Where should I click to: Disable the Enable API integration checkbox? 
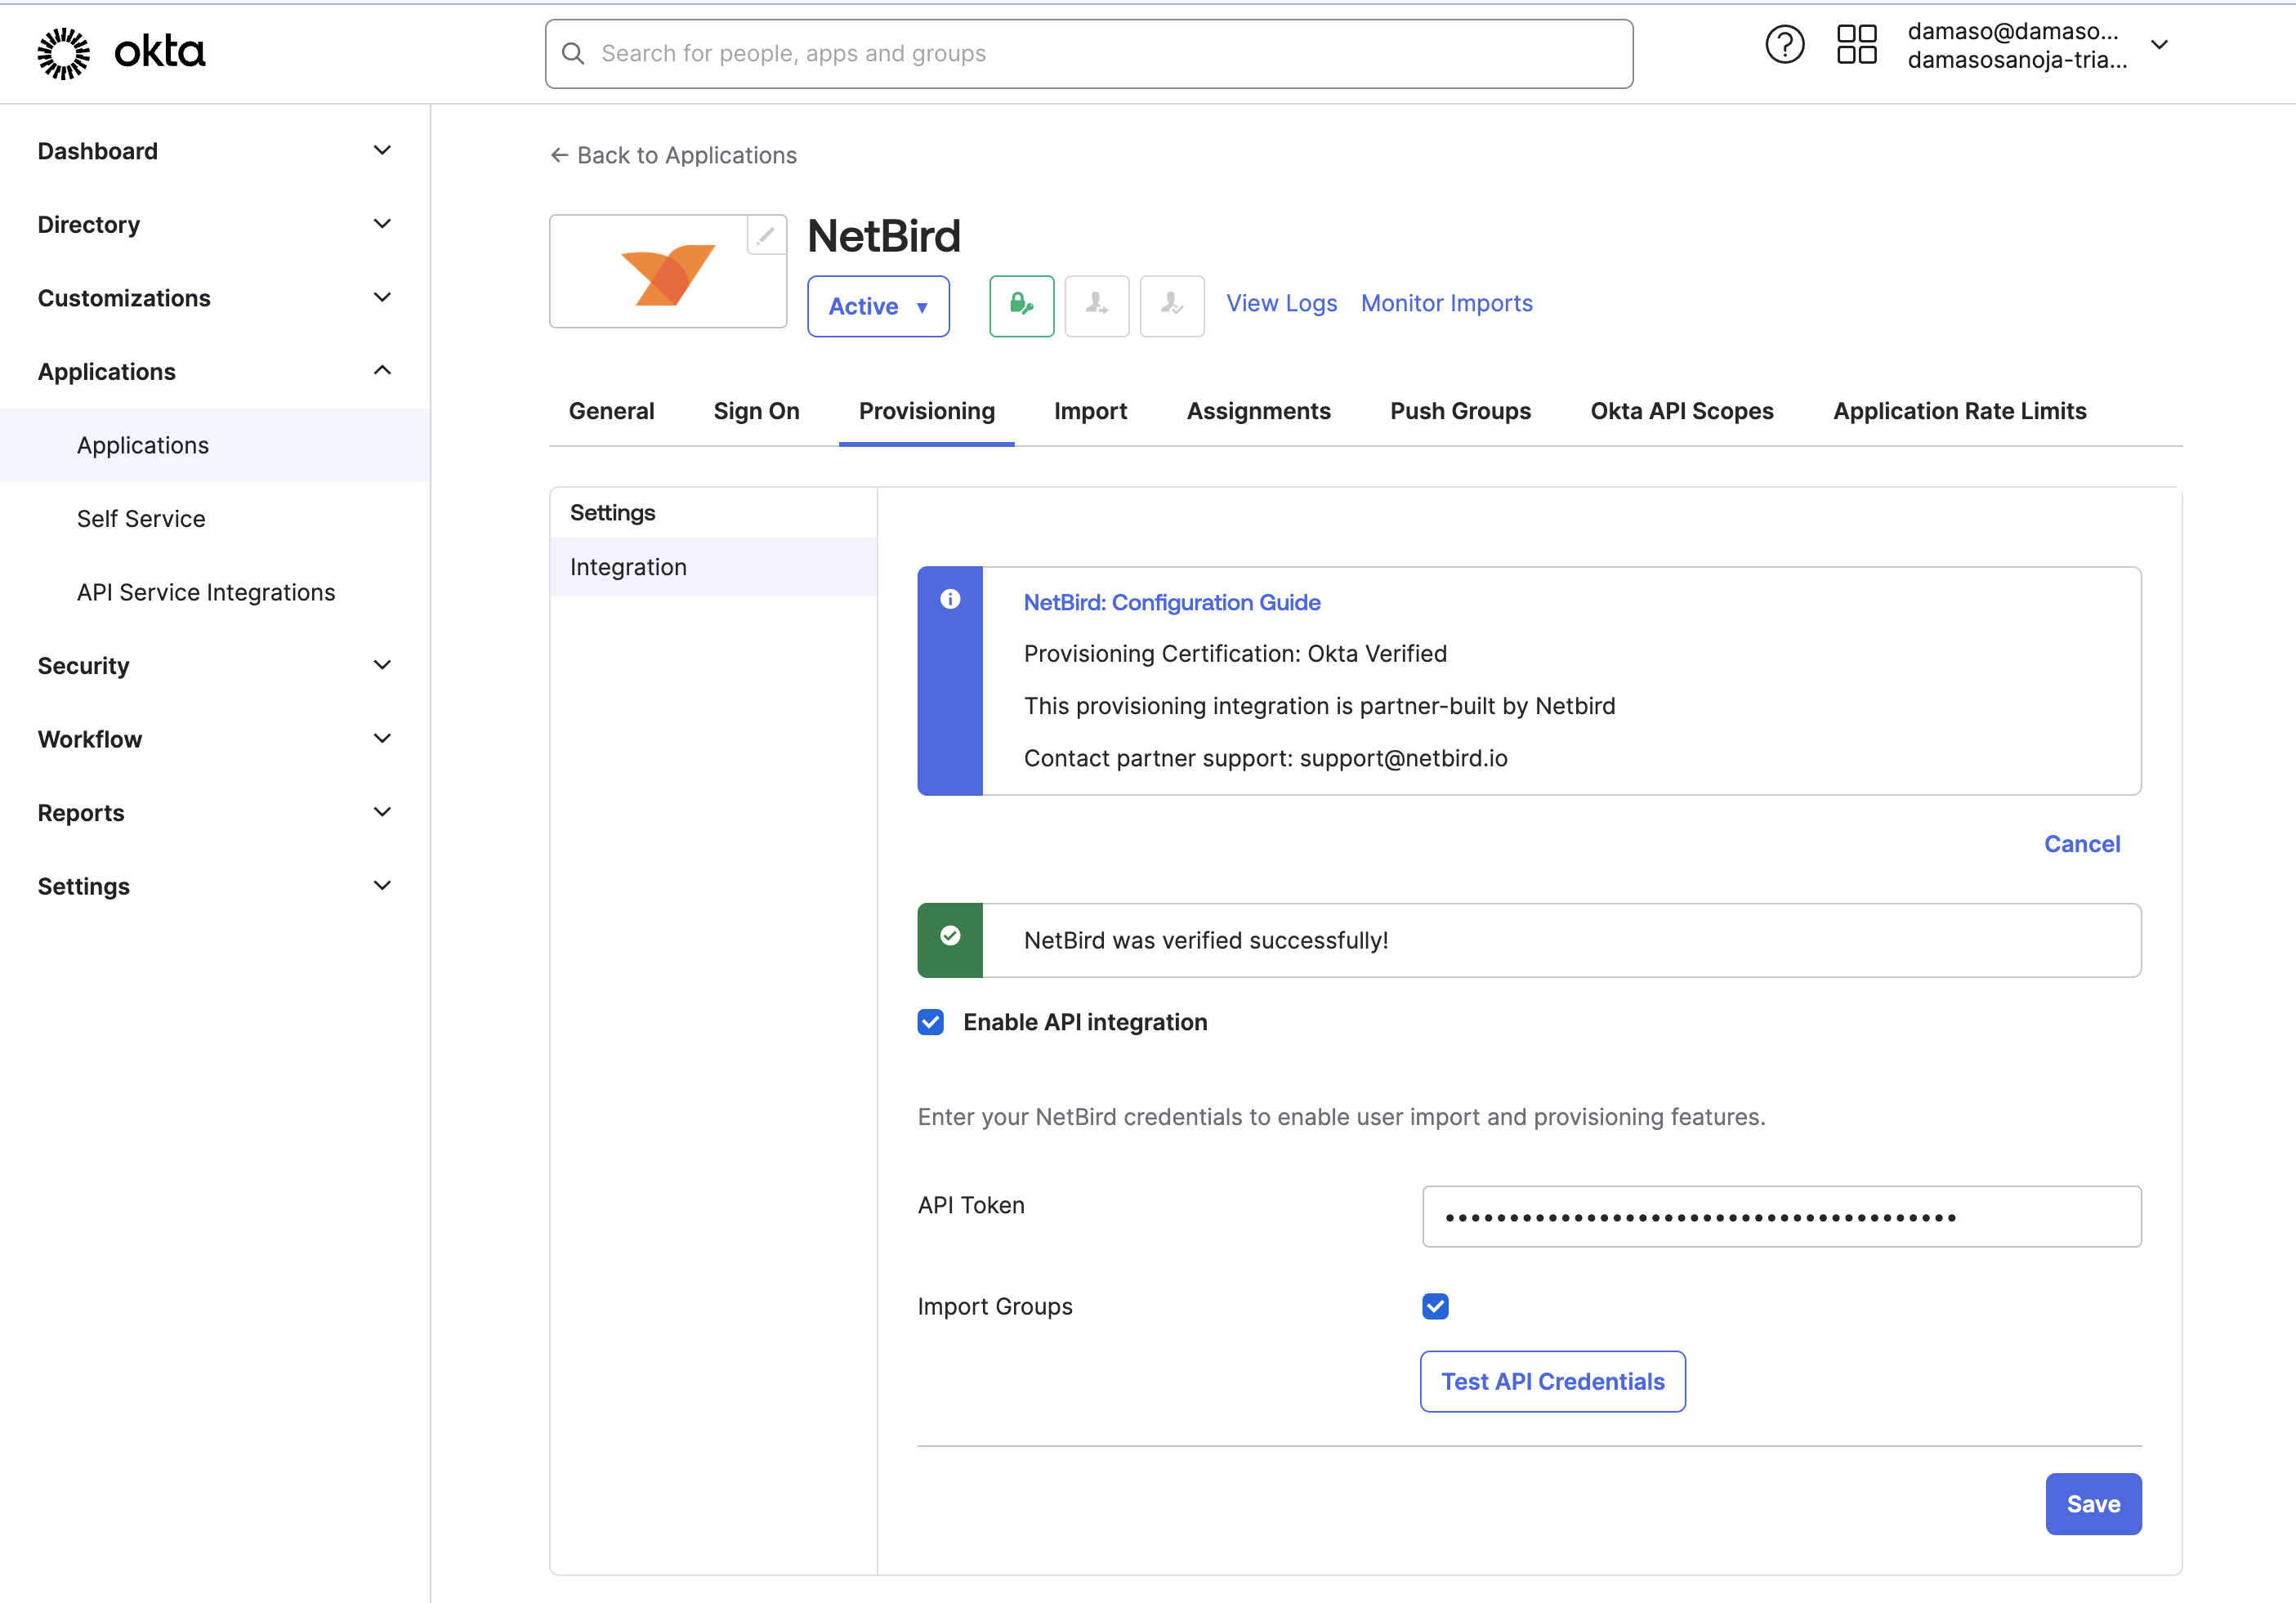tap(931, 1022)
